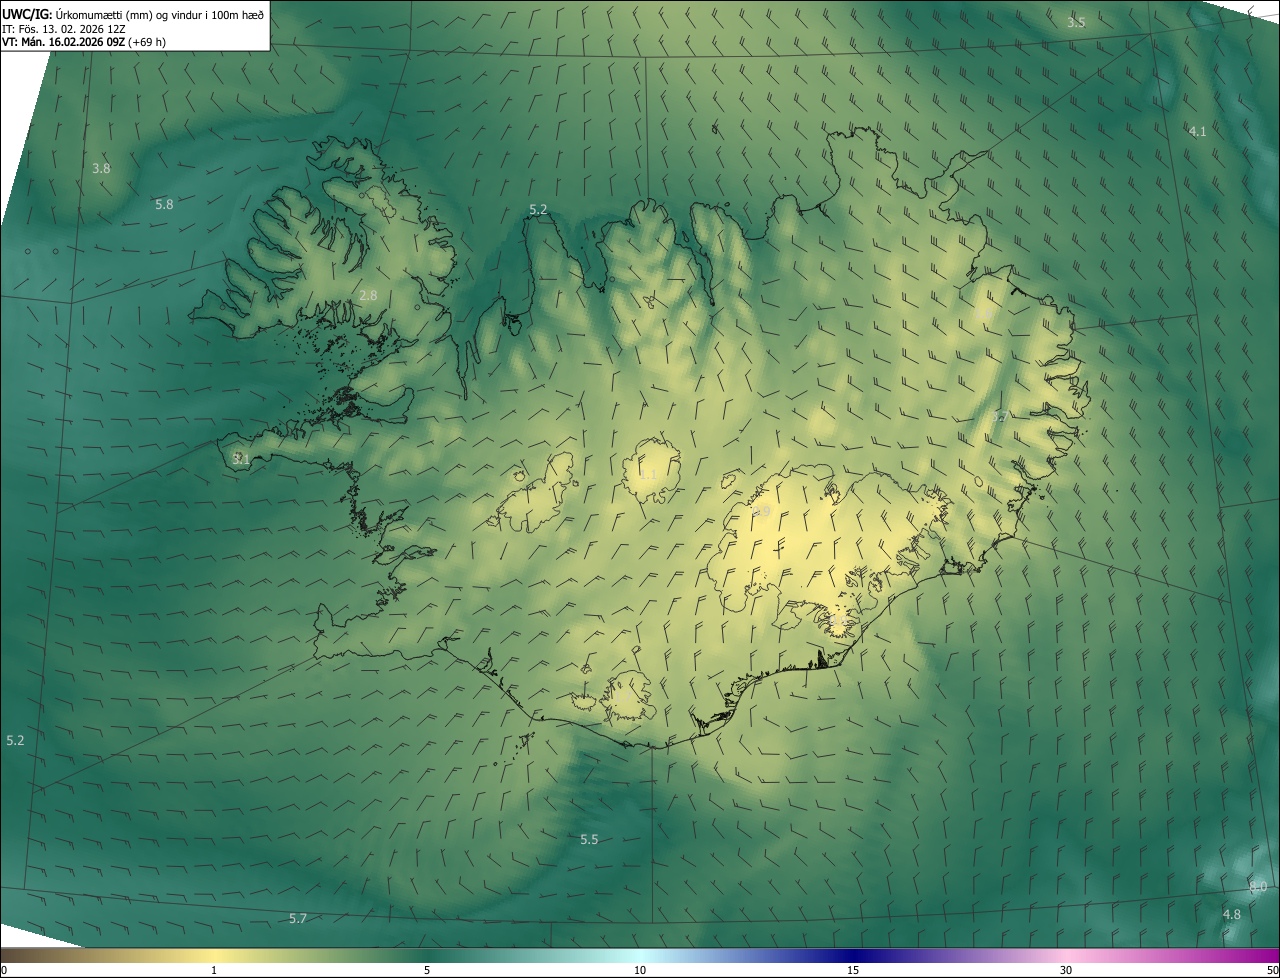
Task: Click the 1.1 label inside the central glacier
Action: (647, 474)
